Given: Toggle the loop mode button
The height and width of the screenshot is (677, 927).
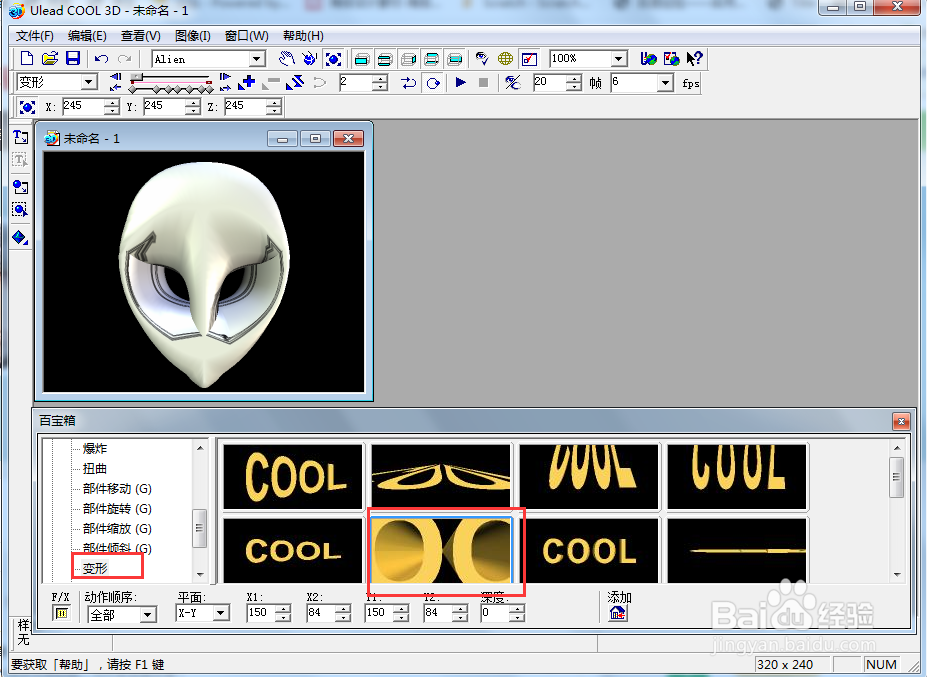Looking at the screenshot, I should [433, 83].
